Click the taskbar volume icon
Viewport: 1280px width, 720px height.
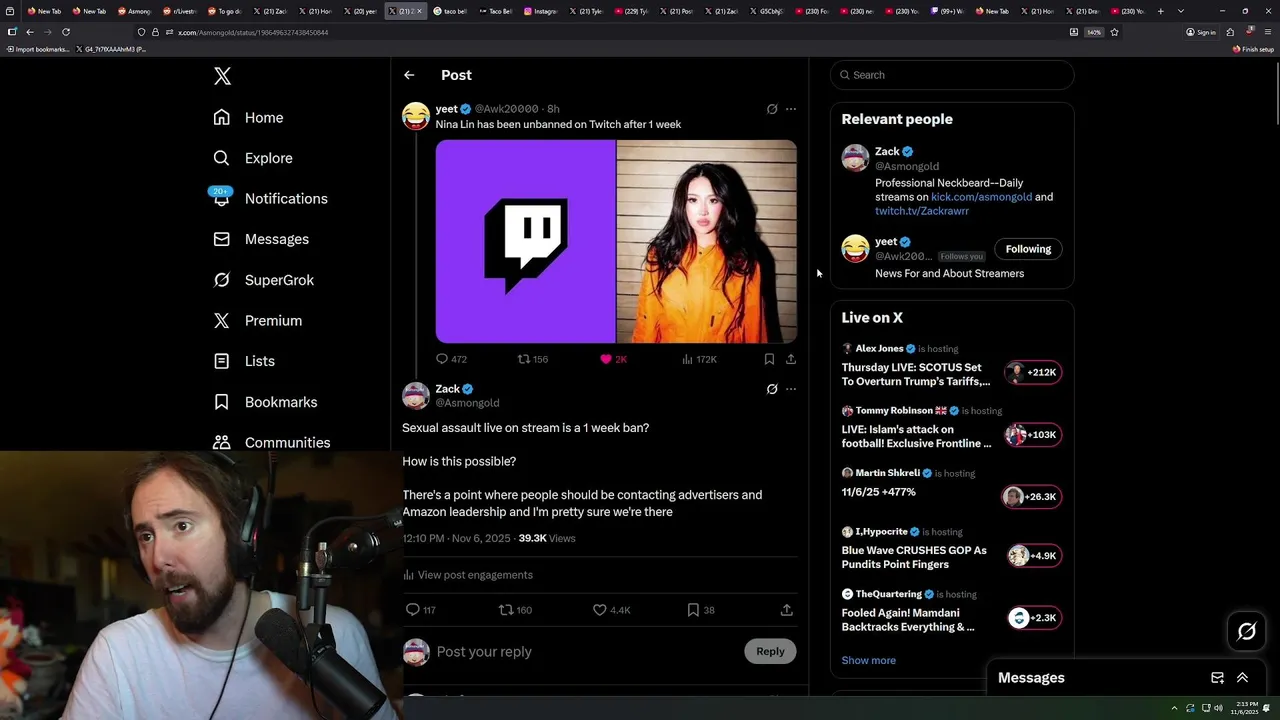coord(1218,708)
